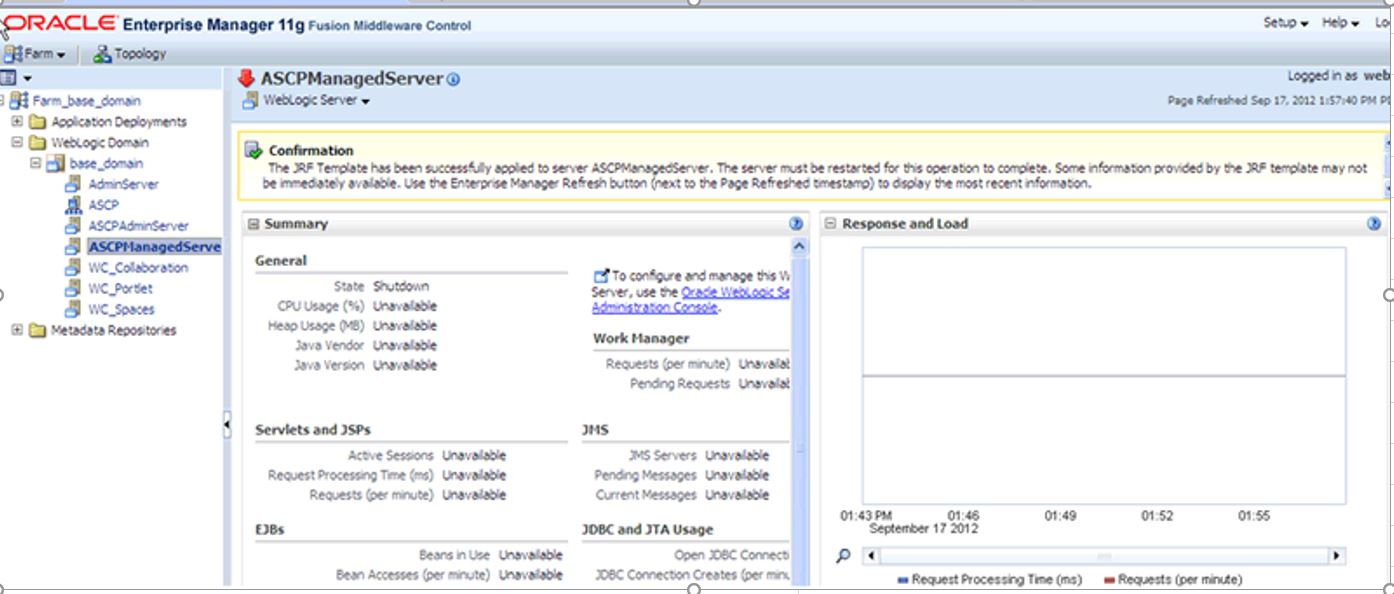
Task: Open help for Response and Load panel
Action: click(x=1374, y=224)
